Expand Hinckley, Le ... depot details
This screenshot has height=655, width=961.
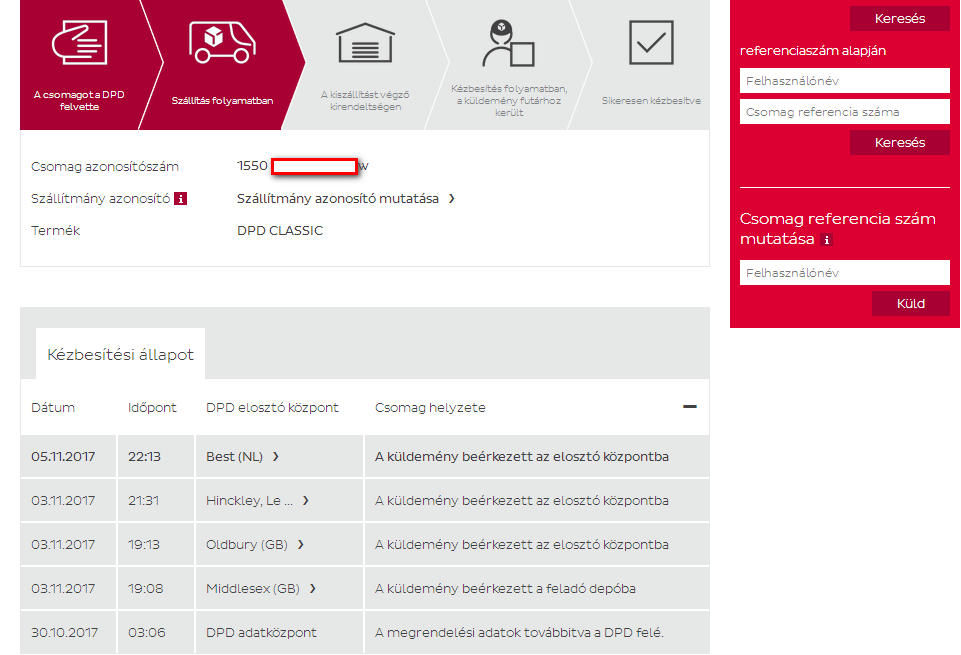[x=305, y=501]
